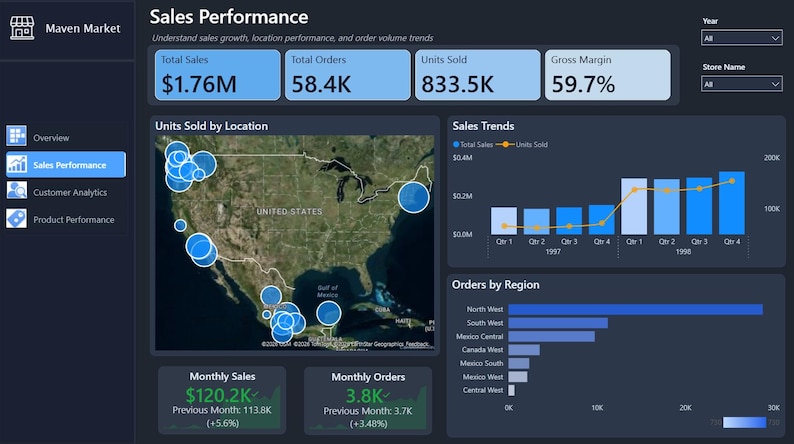Select the Central West region bar
794x444 pixels.
511,390
